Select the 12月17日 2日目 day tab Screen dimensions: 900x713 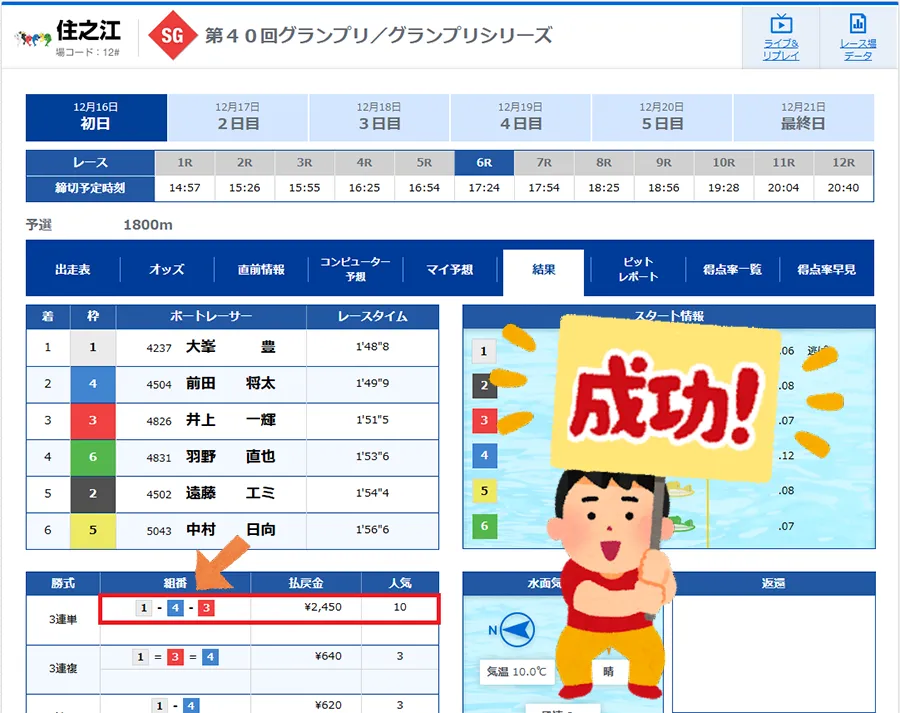[238, 117]
